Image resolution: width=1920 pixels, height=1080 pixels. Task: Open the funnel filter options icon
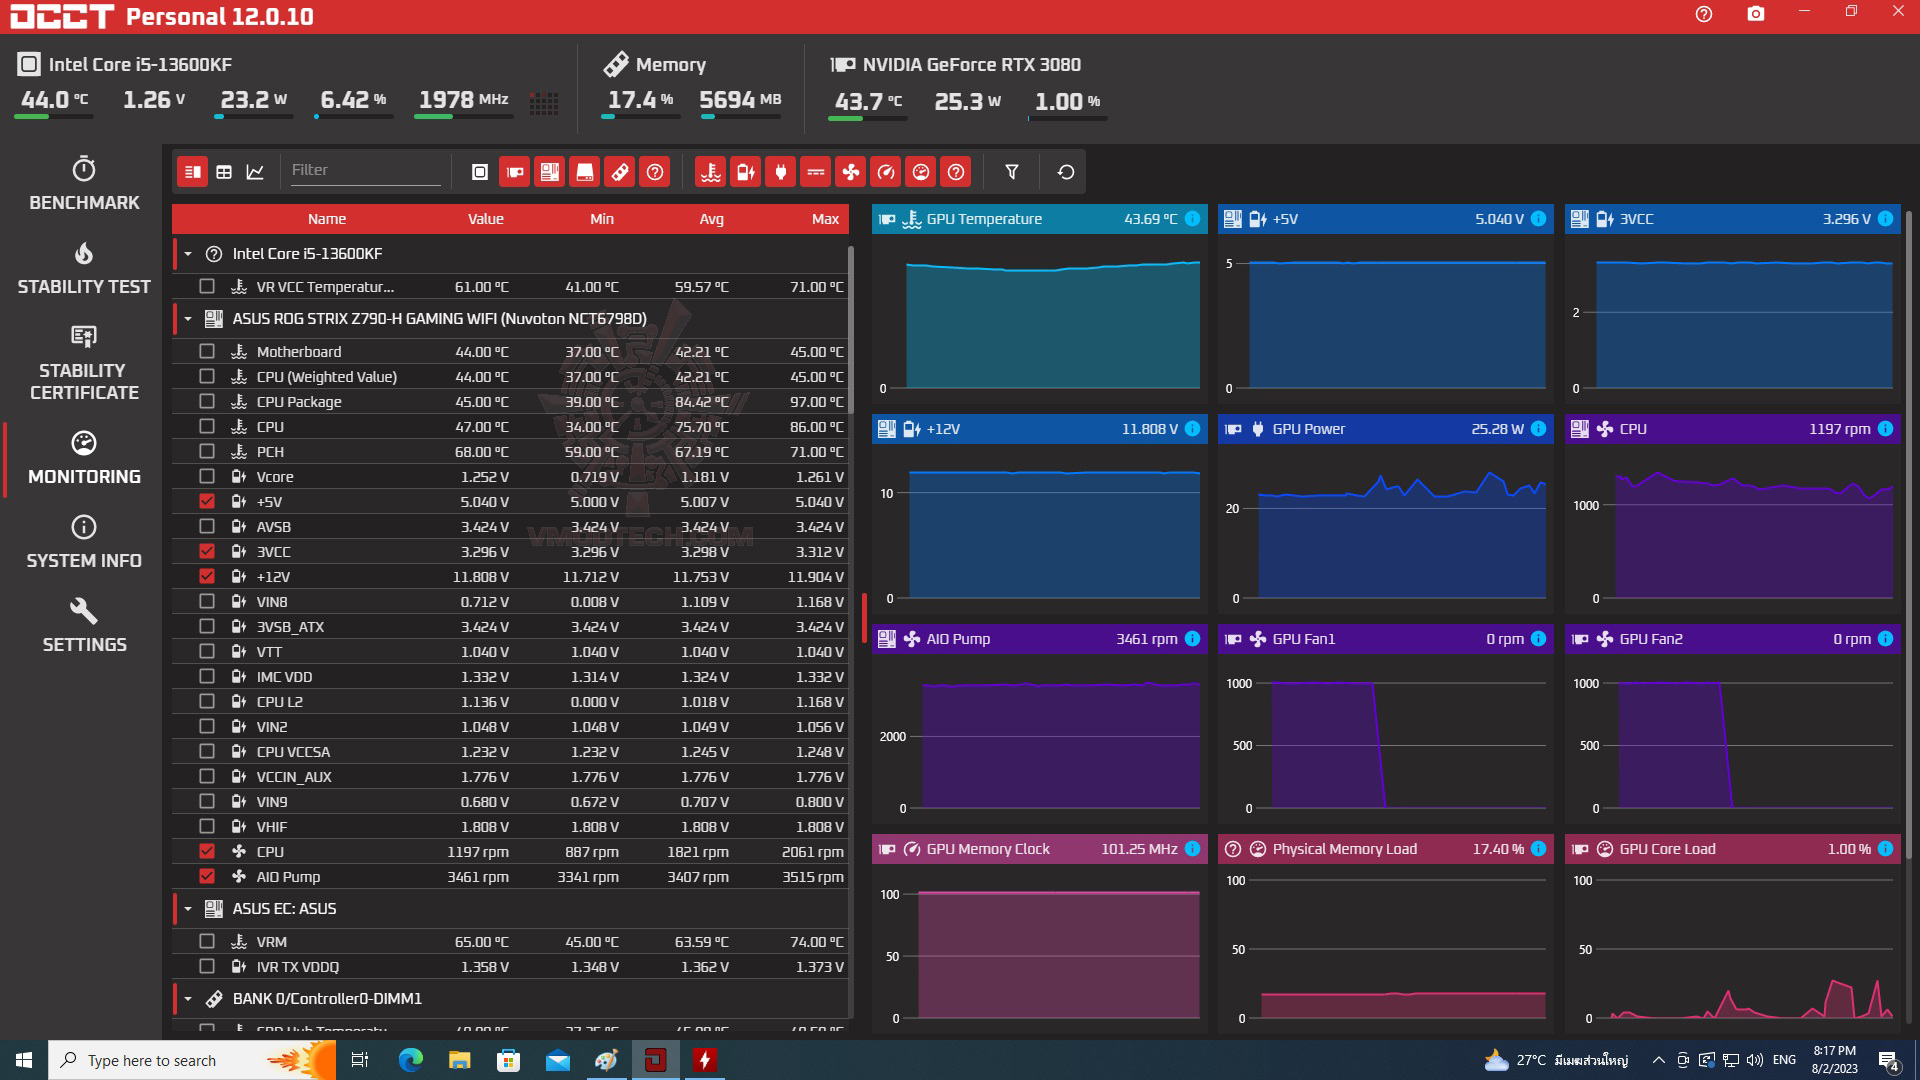(1012, 172)
